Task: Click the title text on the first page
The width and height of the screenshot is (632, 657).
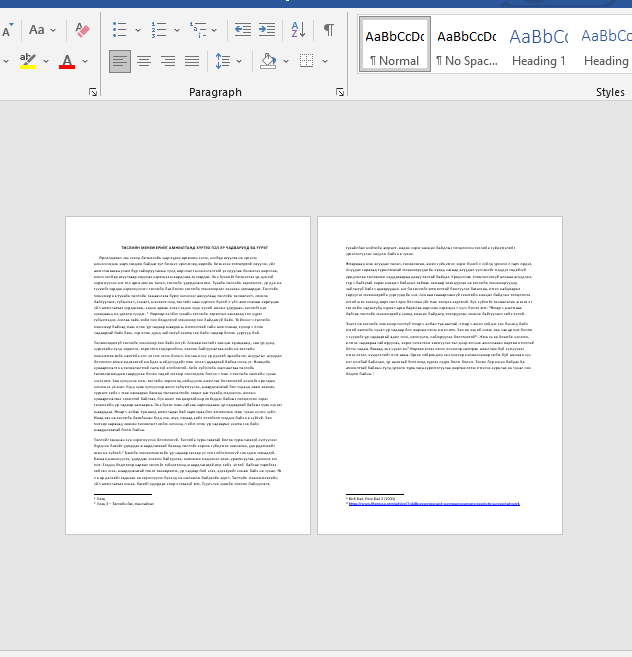Action: point(188,246)
